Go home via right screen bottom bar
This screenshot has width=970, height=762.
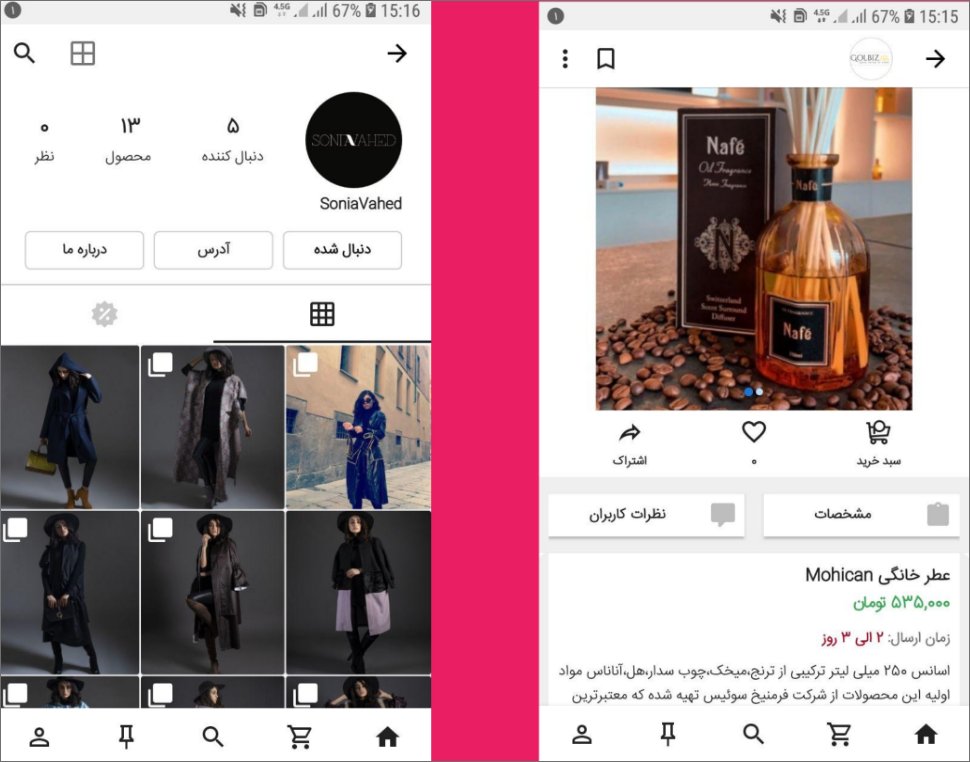[926, 734]
